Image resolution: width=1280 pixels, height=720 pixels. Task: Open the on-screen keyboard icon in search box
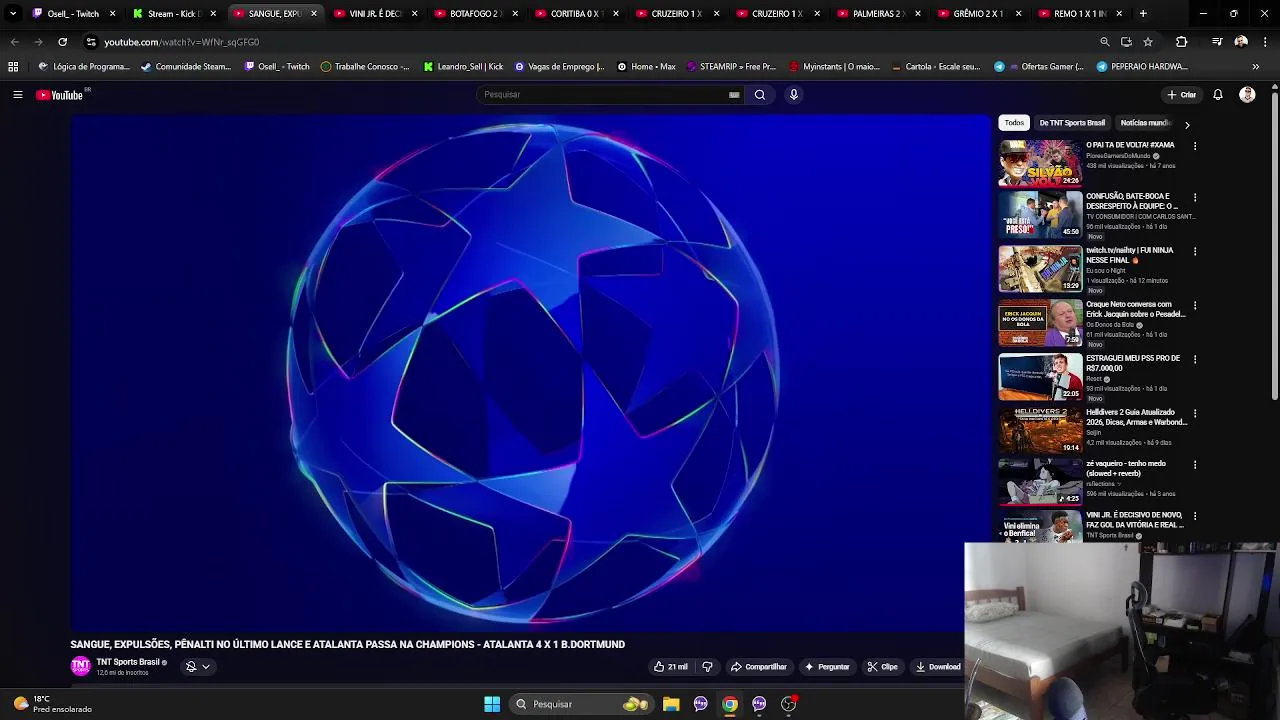(x=734, y=95)
